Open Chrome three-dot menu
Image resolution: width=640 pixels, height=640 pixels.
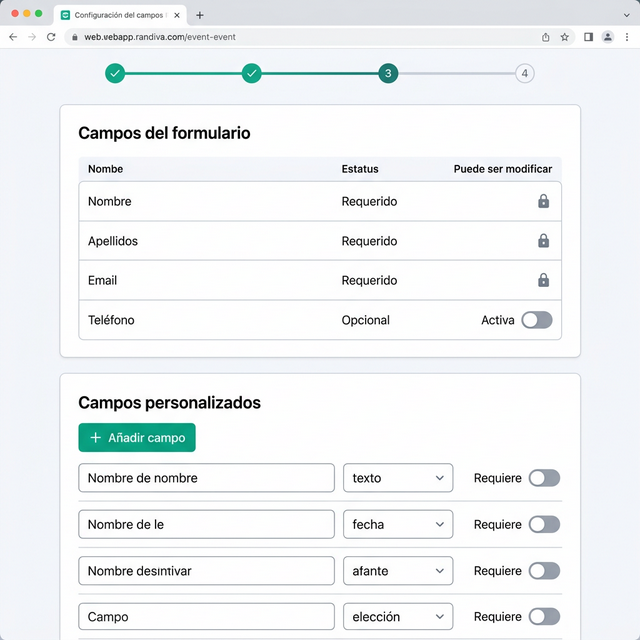pyautogui.click(x=627, y=37)
